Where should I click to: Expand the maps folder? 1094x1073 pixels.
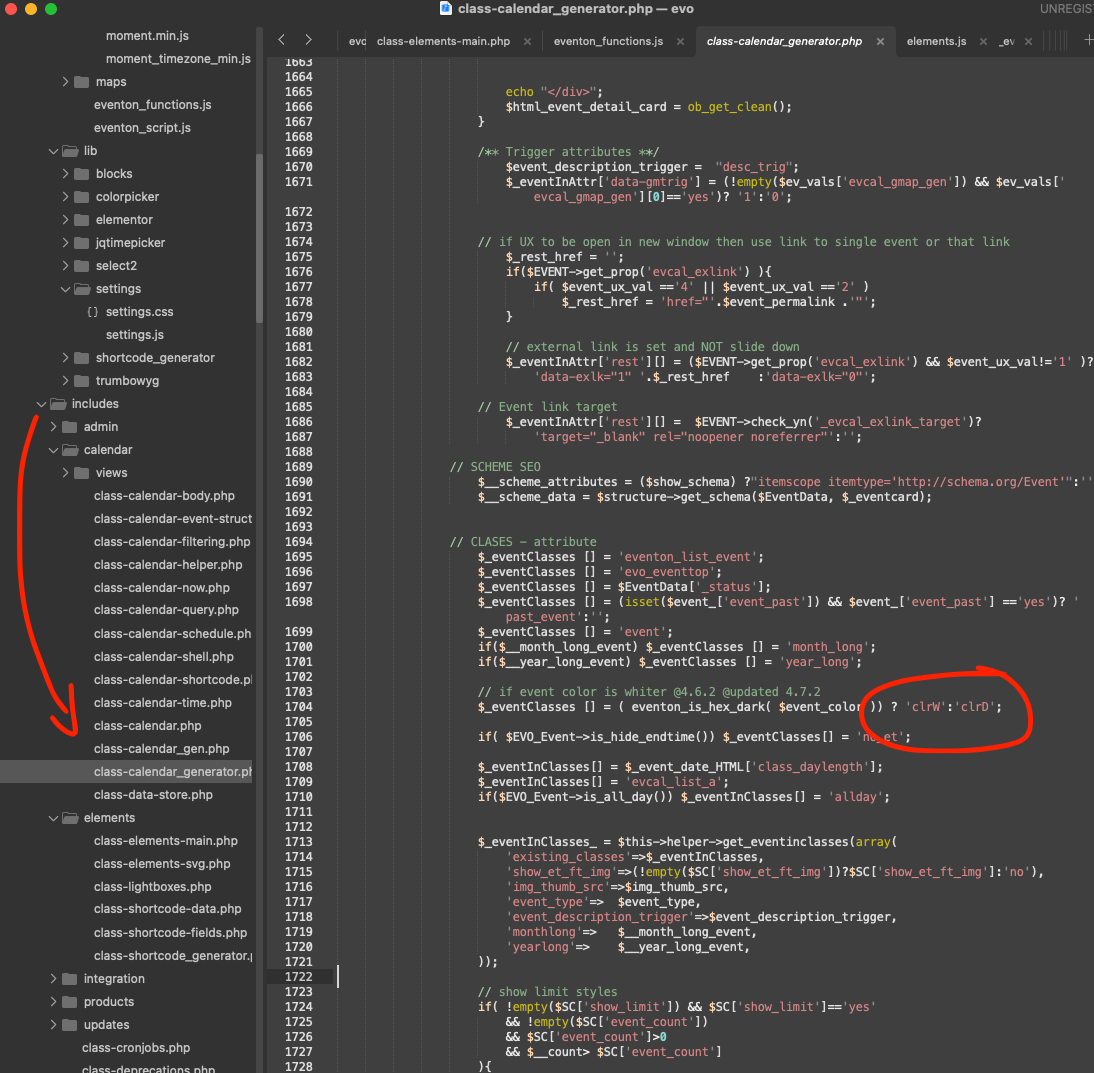[x=65, y=82]
